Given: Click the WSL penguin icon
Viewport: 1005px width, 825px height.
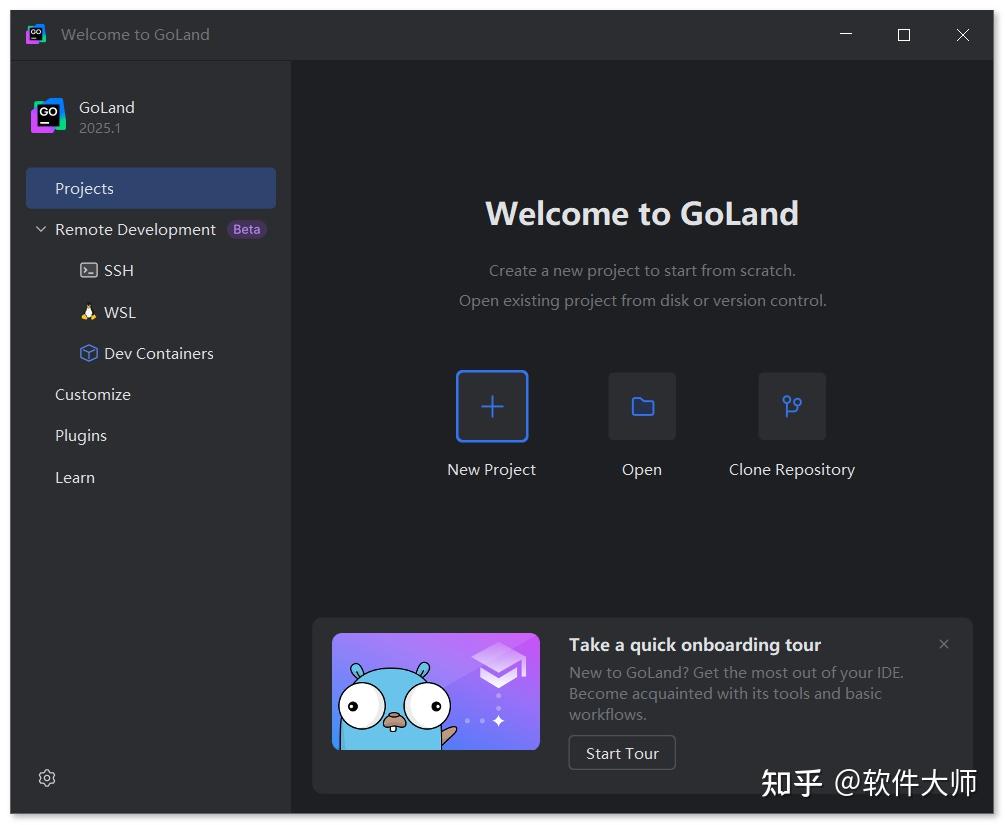Looking at the screenshot, I should [x=87, y=311].
